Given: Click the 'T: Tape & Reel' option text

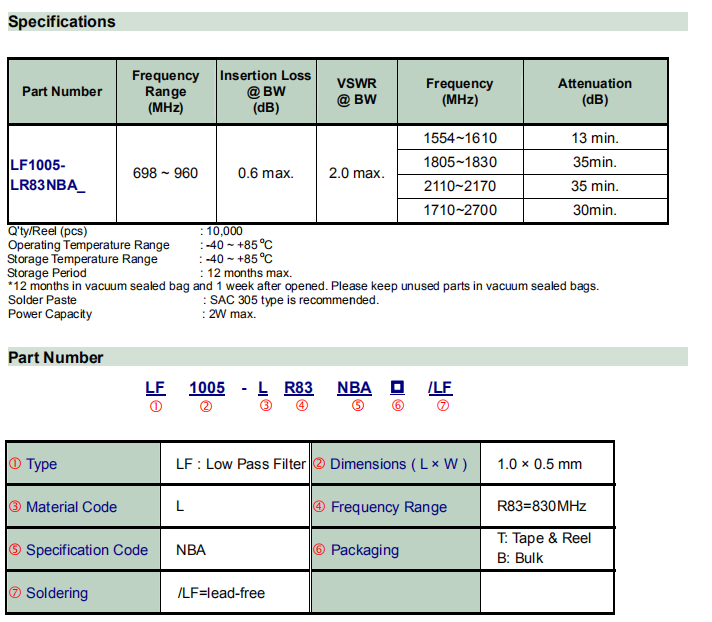Looking at the screenshot, I should click(x=544, y=538).
